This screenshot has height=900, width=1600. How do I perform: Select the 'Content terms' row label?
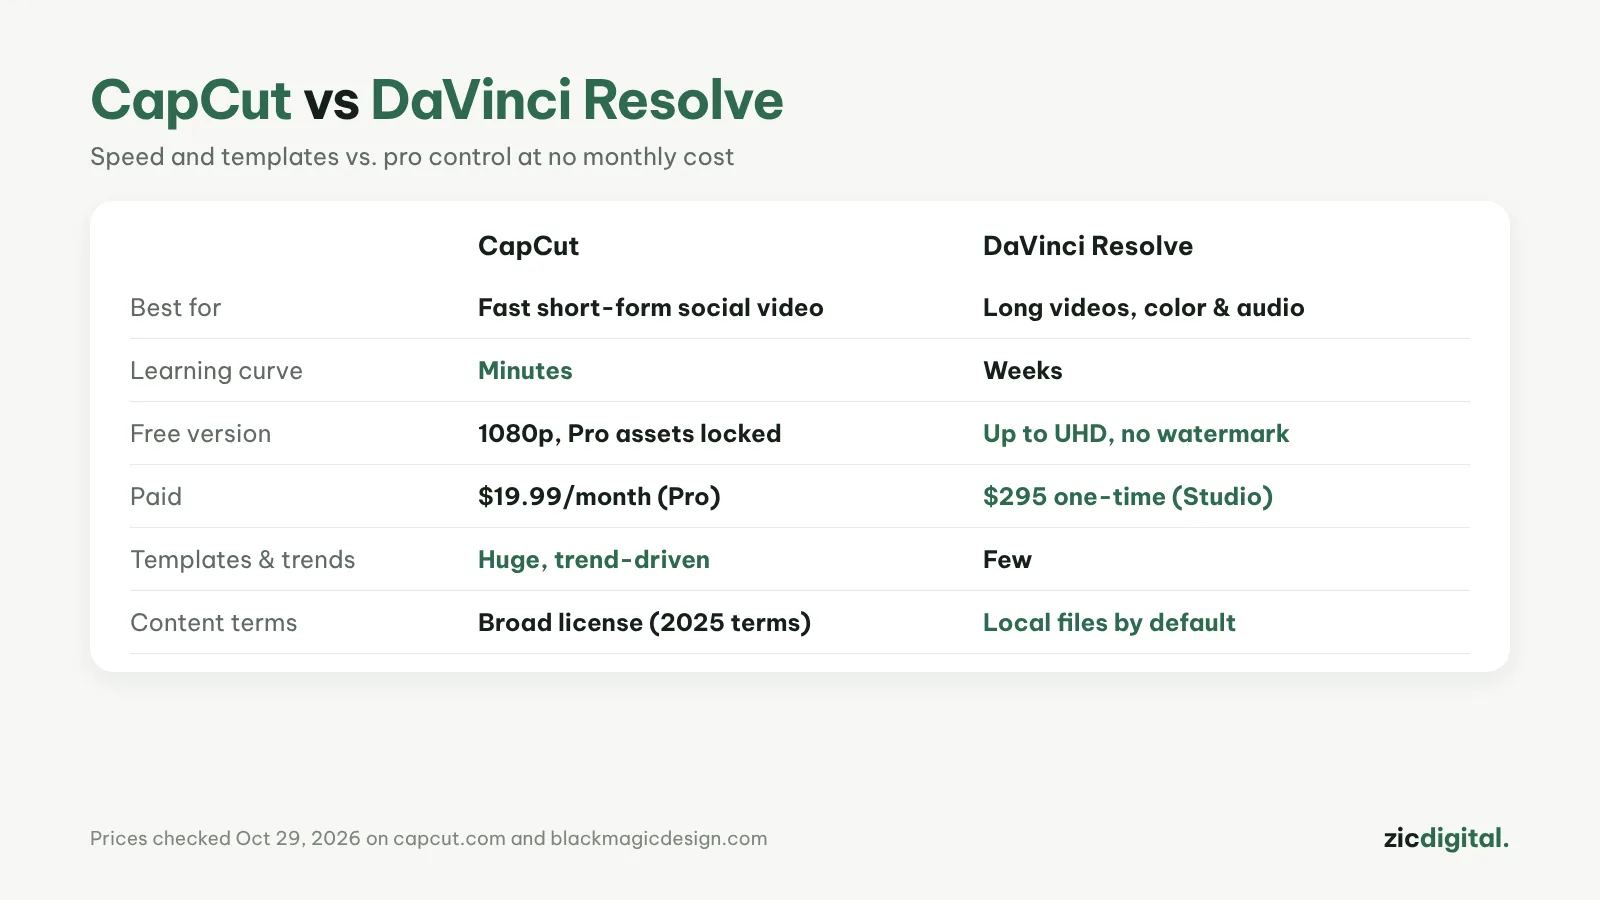(214, 623)
